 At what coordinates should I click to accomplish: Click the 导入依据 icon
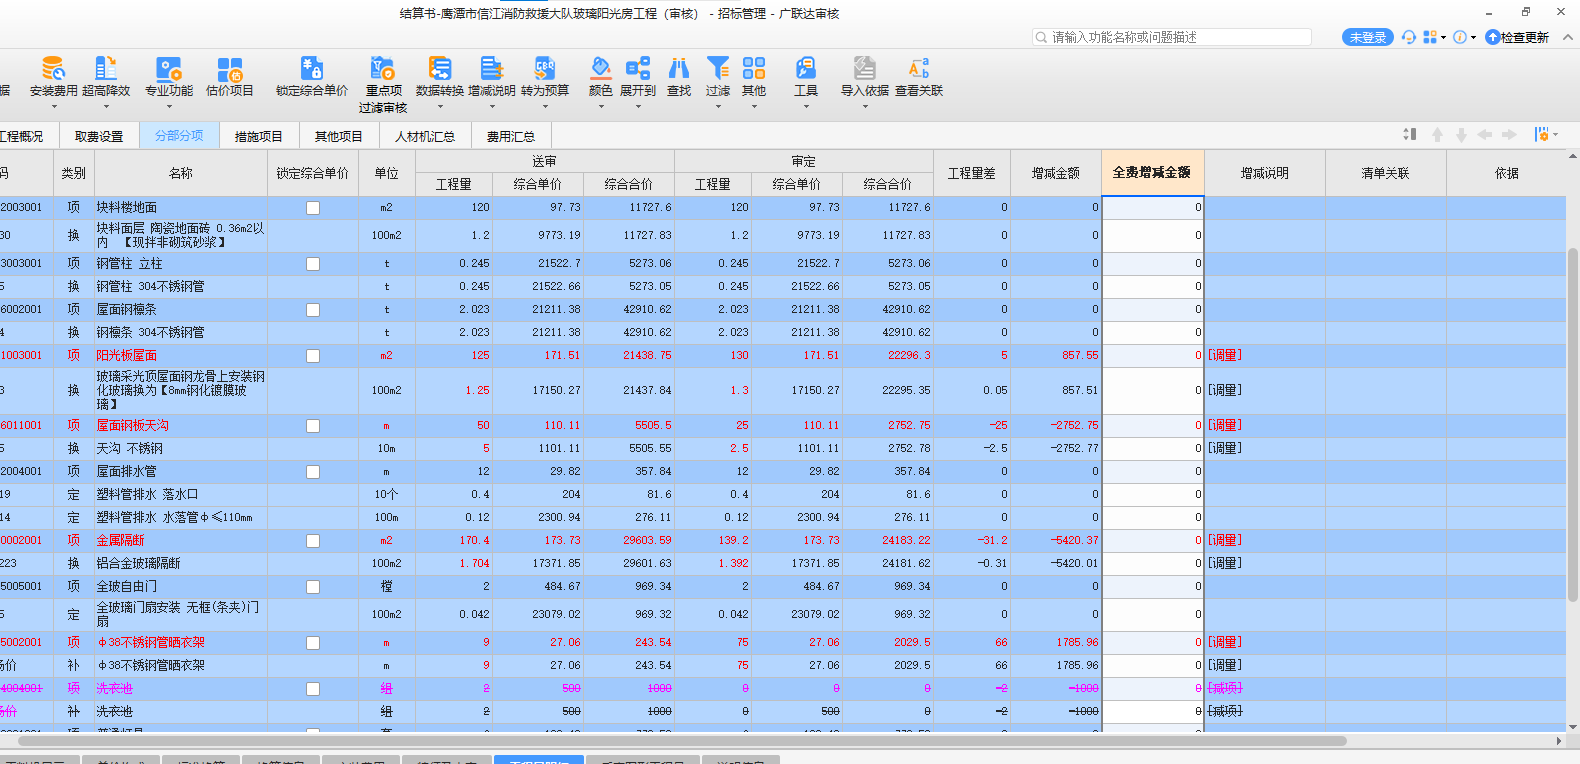[x=865, y=69]
